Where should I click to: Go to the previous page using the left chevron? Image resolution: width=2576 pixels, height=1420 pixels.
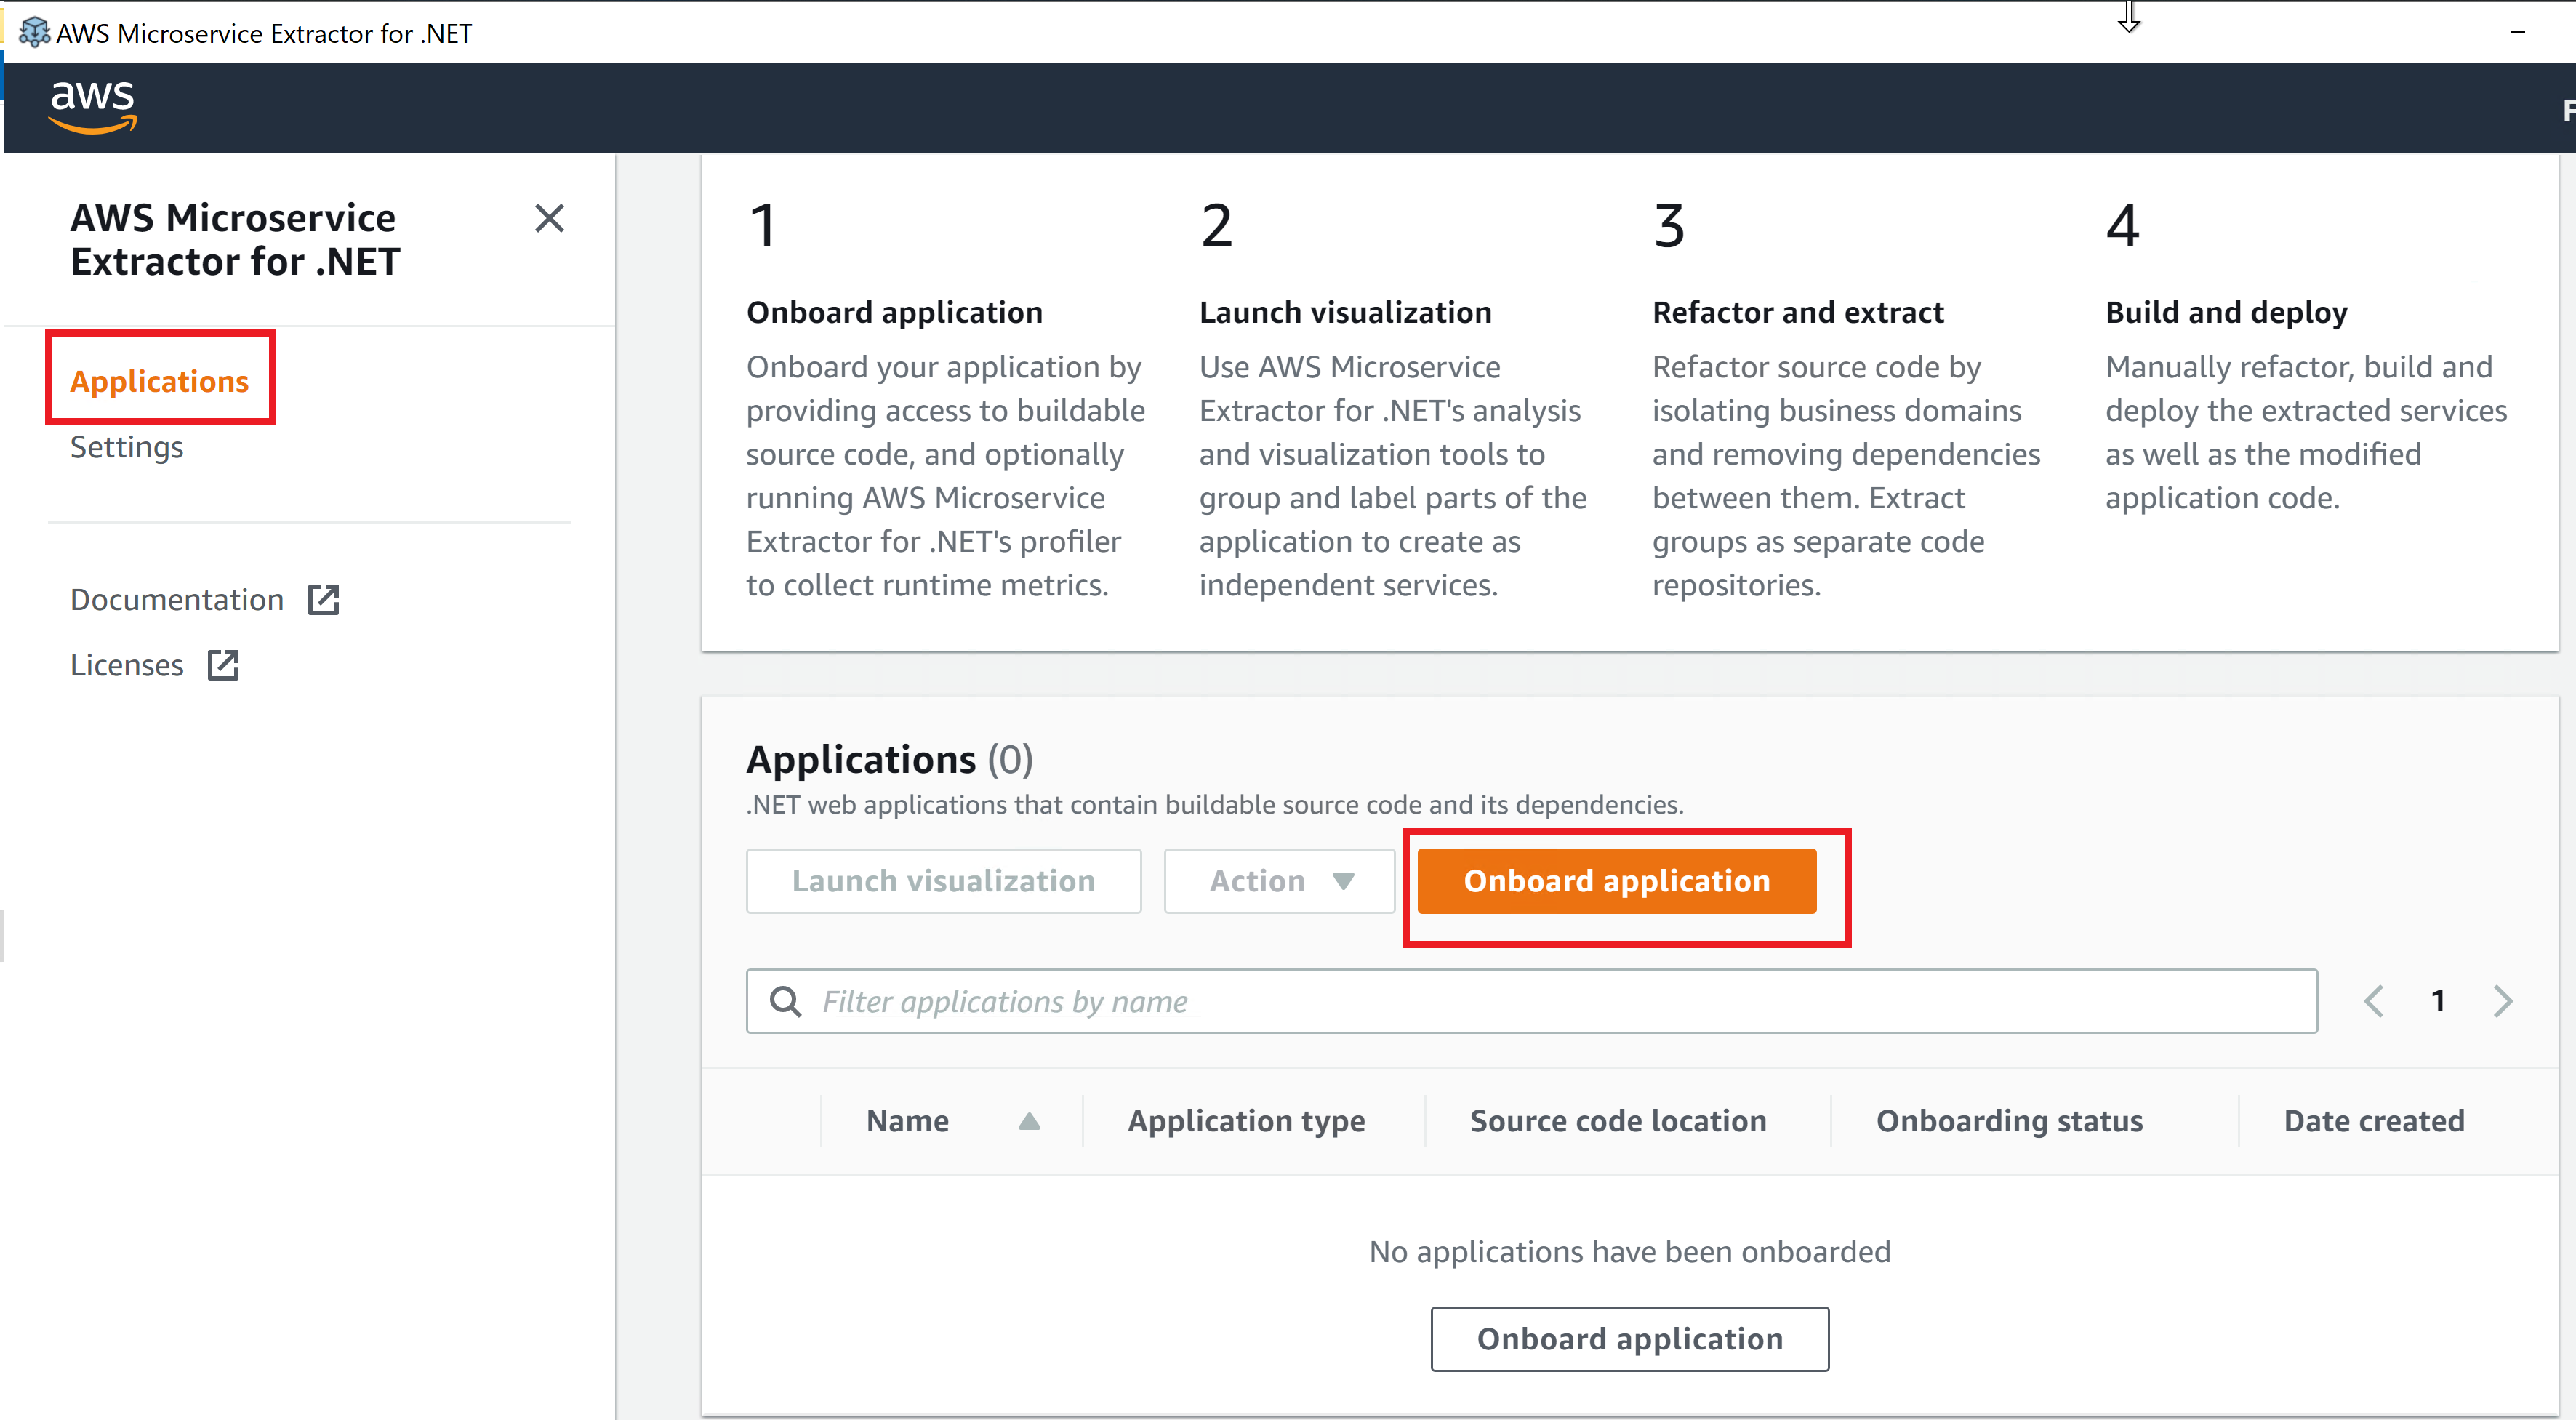(x=2374, y=1000)
